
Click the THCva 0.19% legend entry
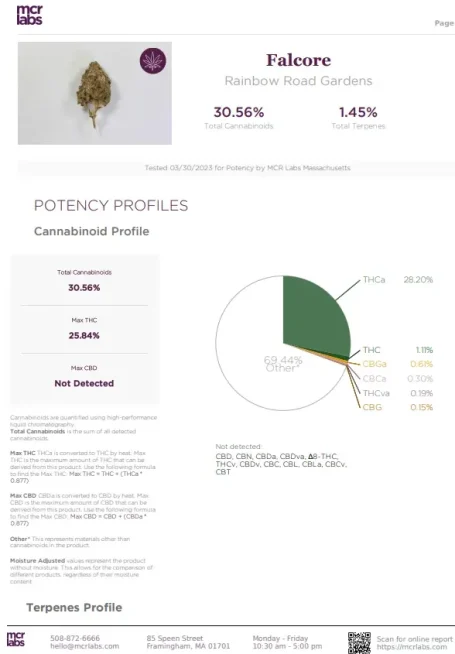[x=398, y=393]
